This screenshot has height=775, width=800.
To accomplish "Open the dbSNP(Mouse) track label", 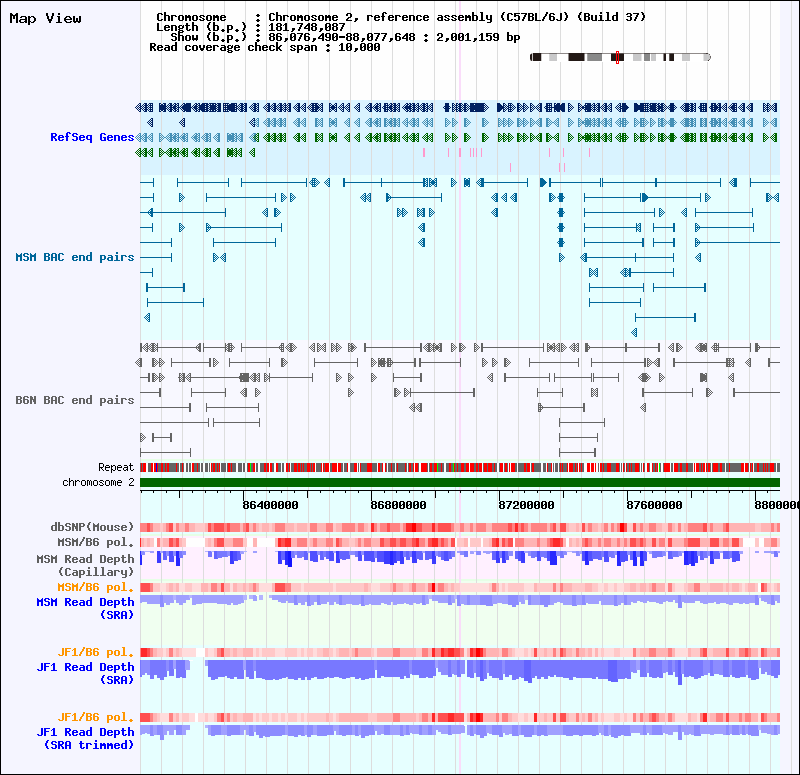I will (93, 527).
